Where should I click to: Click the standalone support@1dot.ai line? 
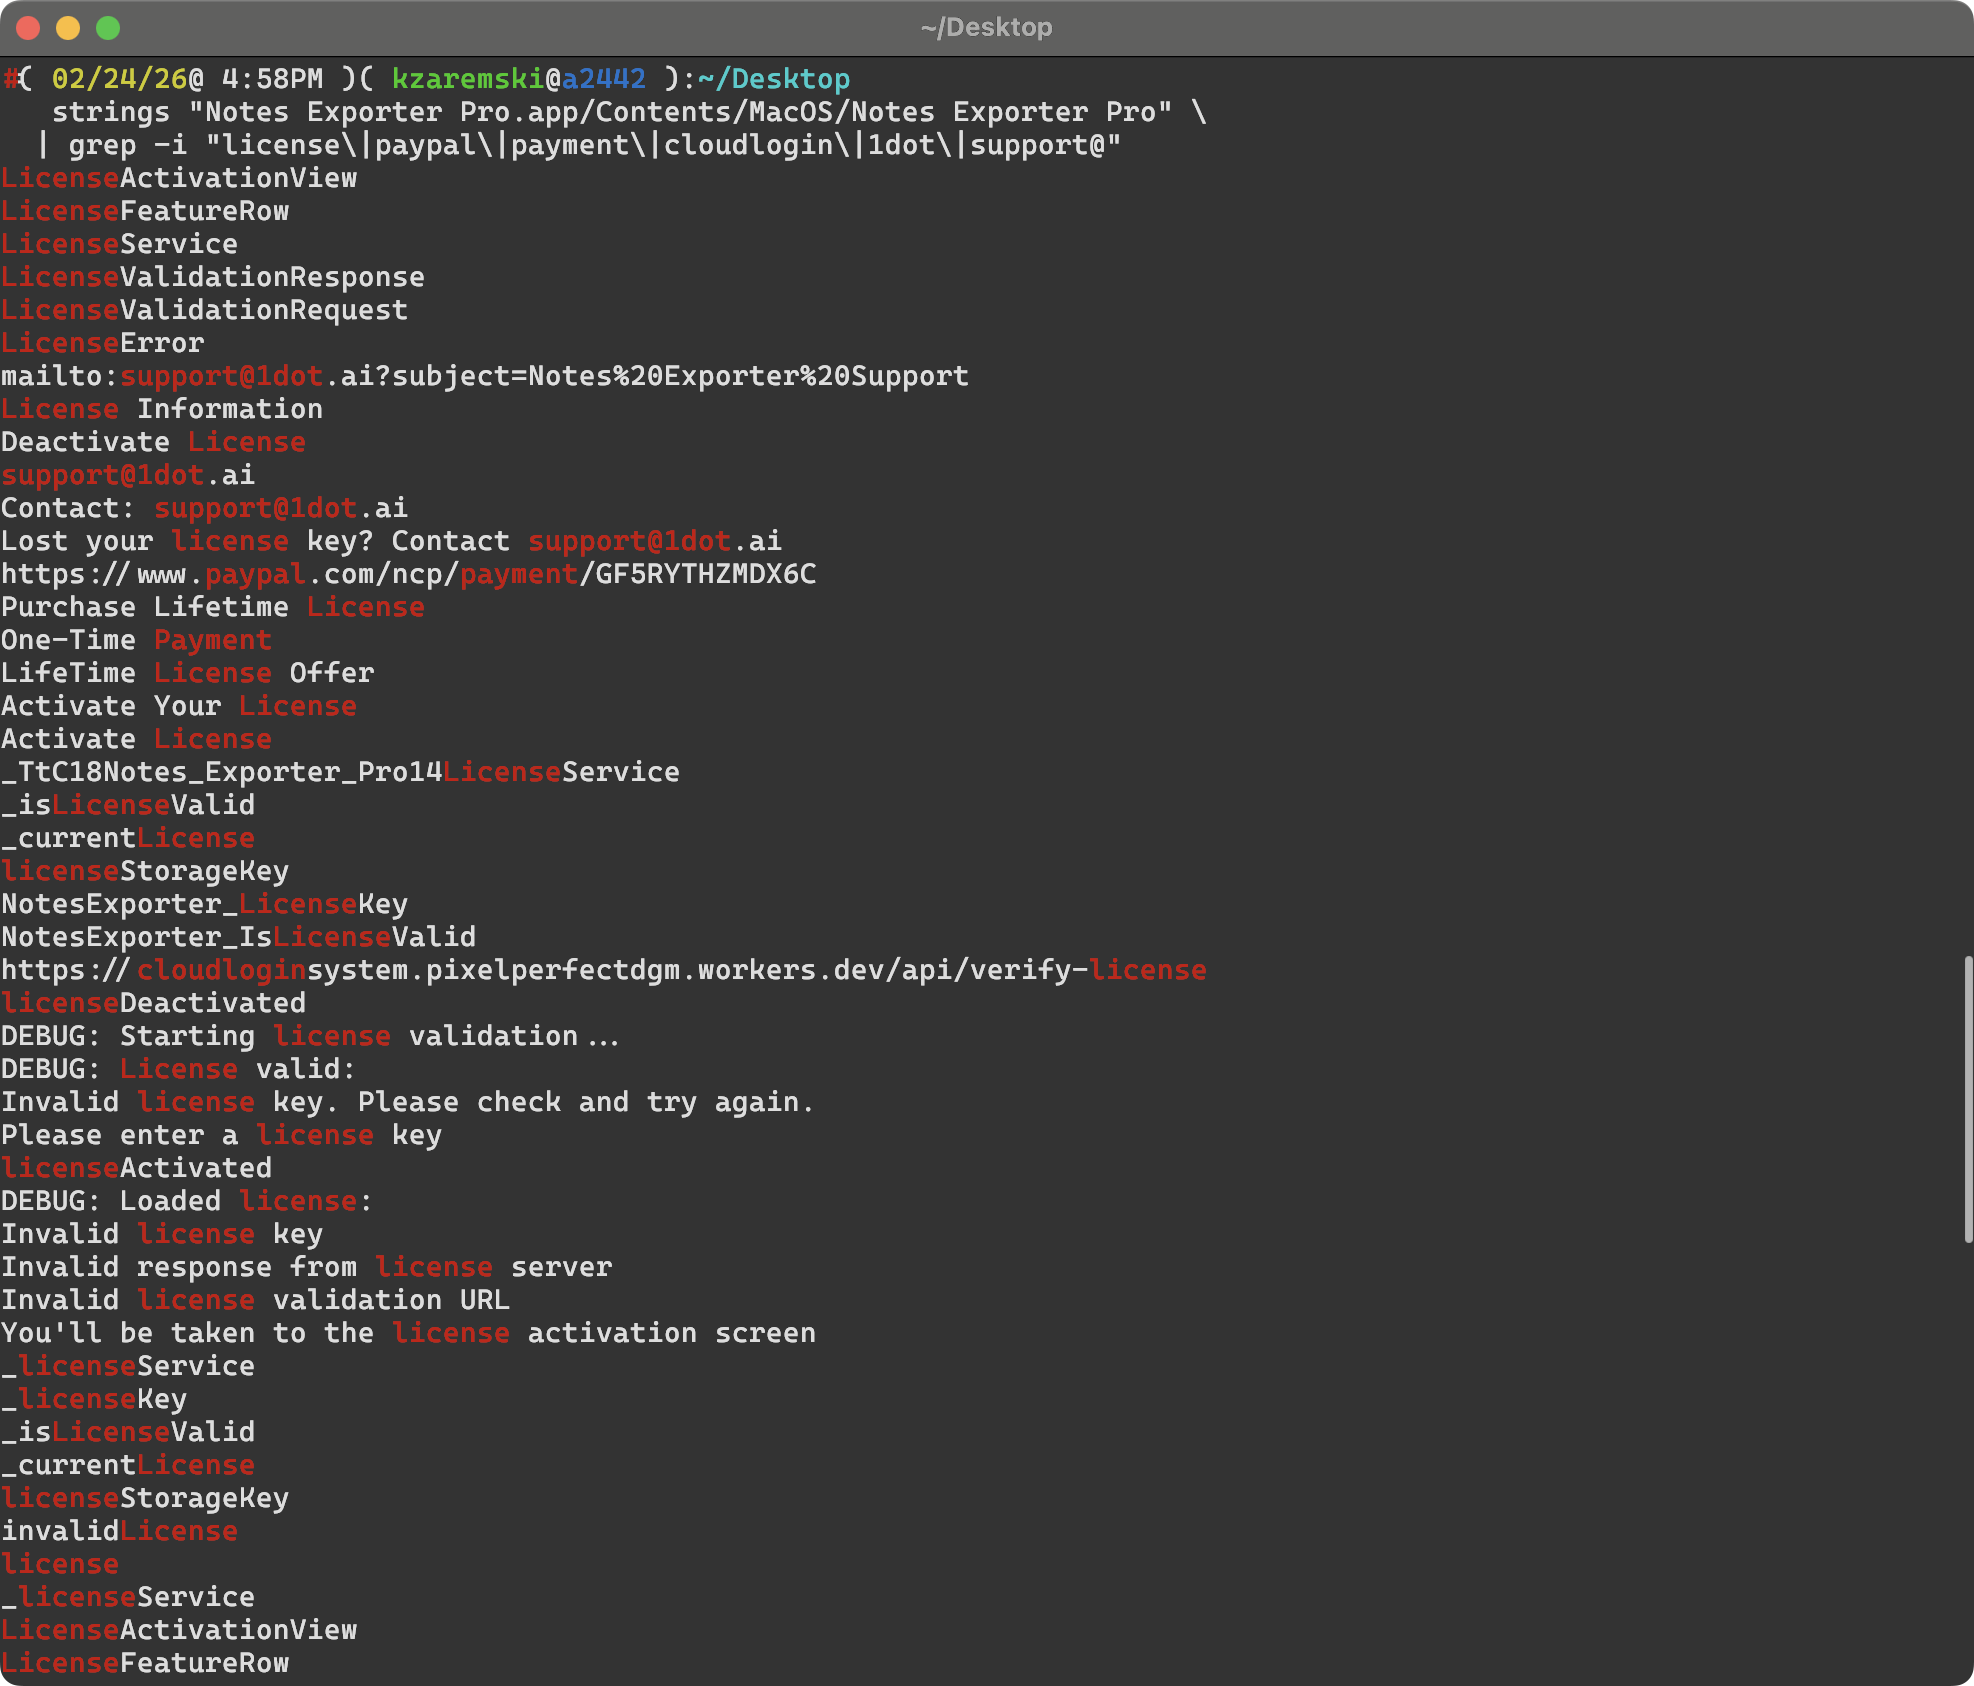[127, 474]
